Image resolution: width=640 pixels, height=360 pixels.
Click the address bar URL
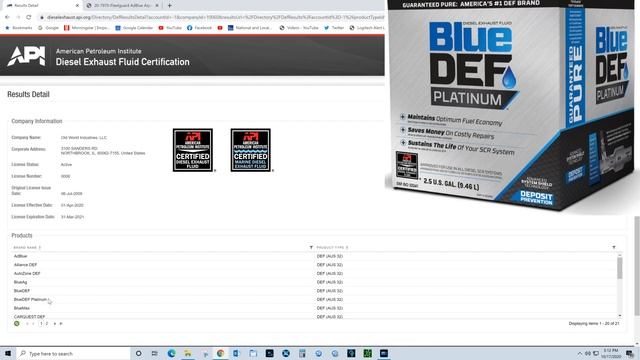click(x=215, y=17)
